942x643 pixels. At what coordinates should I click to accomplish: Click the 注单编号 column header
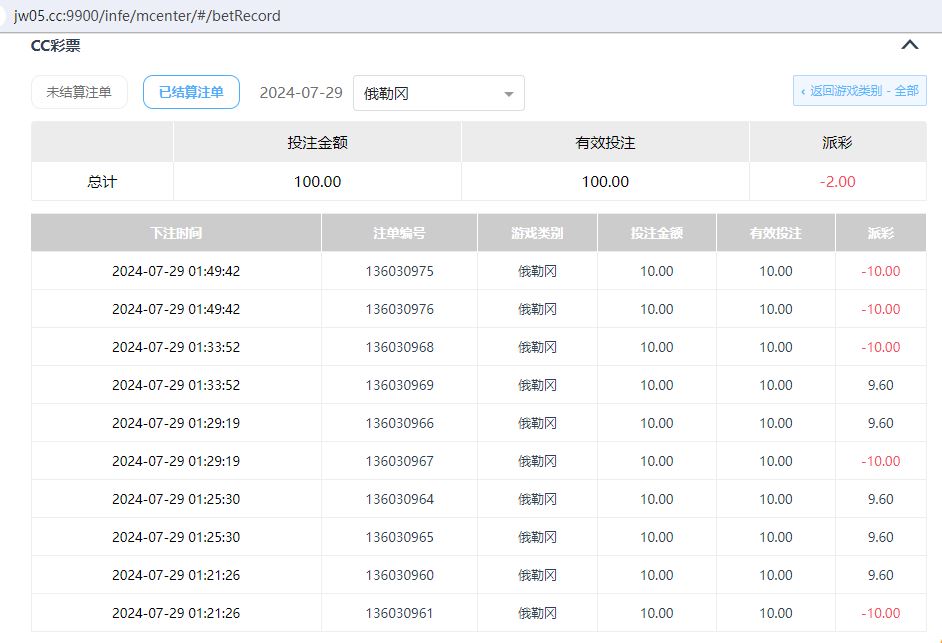coord(399,233)
